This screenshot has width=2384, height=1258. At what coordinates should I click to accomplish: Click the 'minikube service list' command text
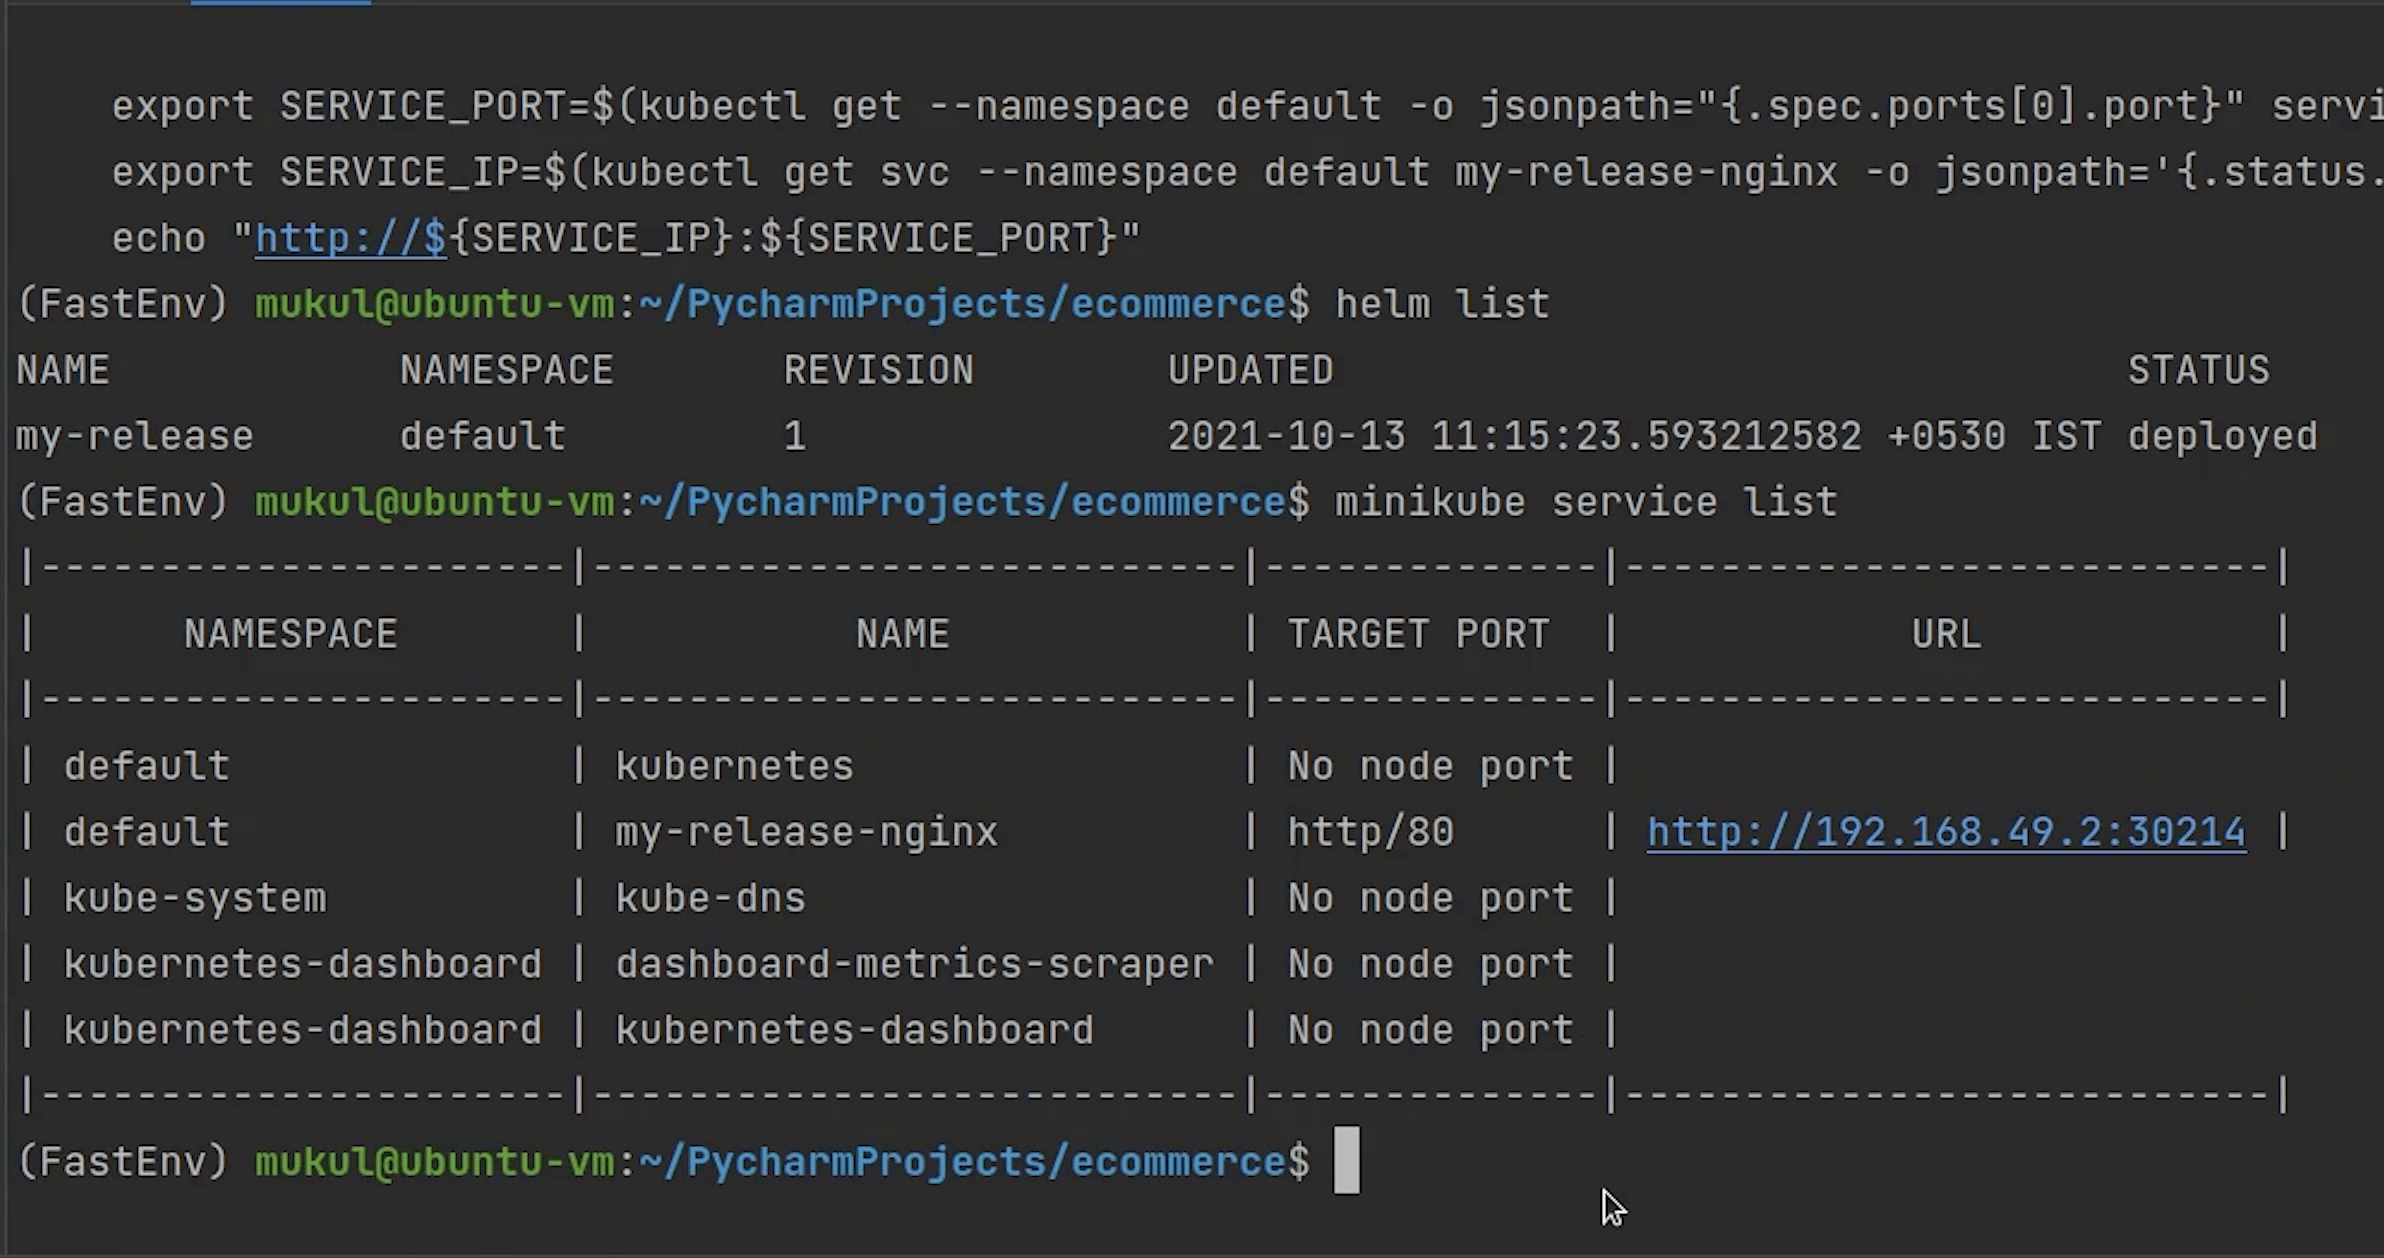pyautogui.click(x=1585, y=502)
